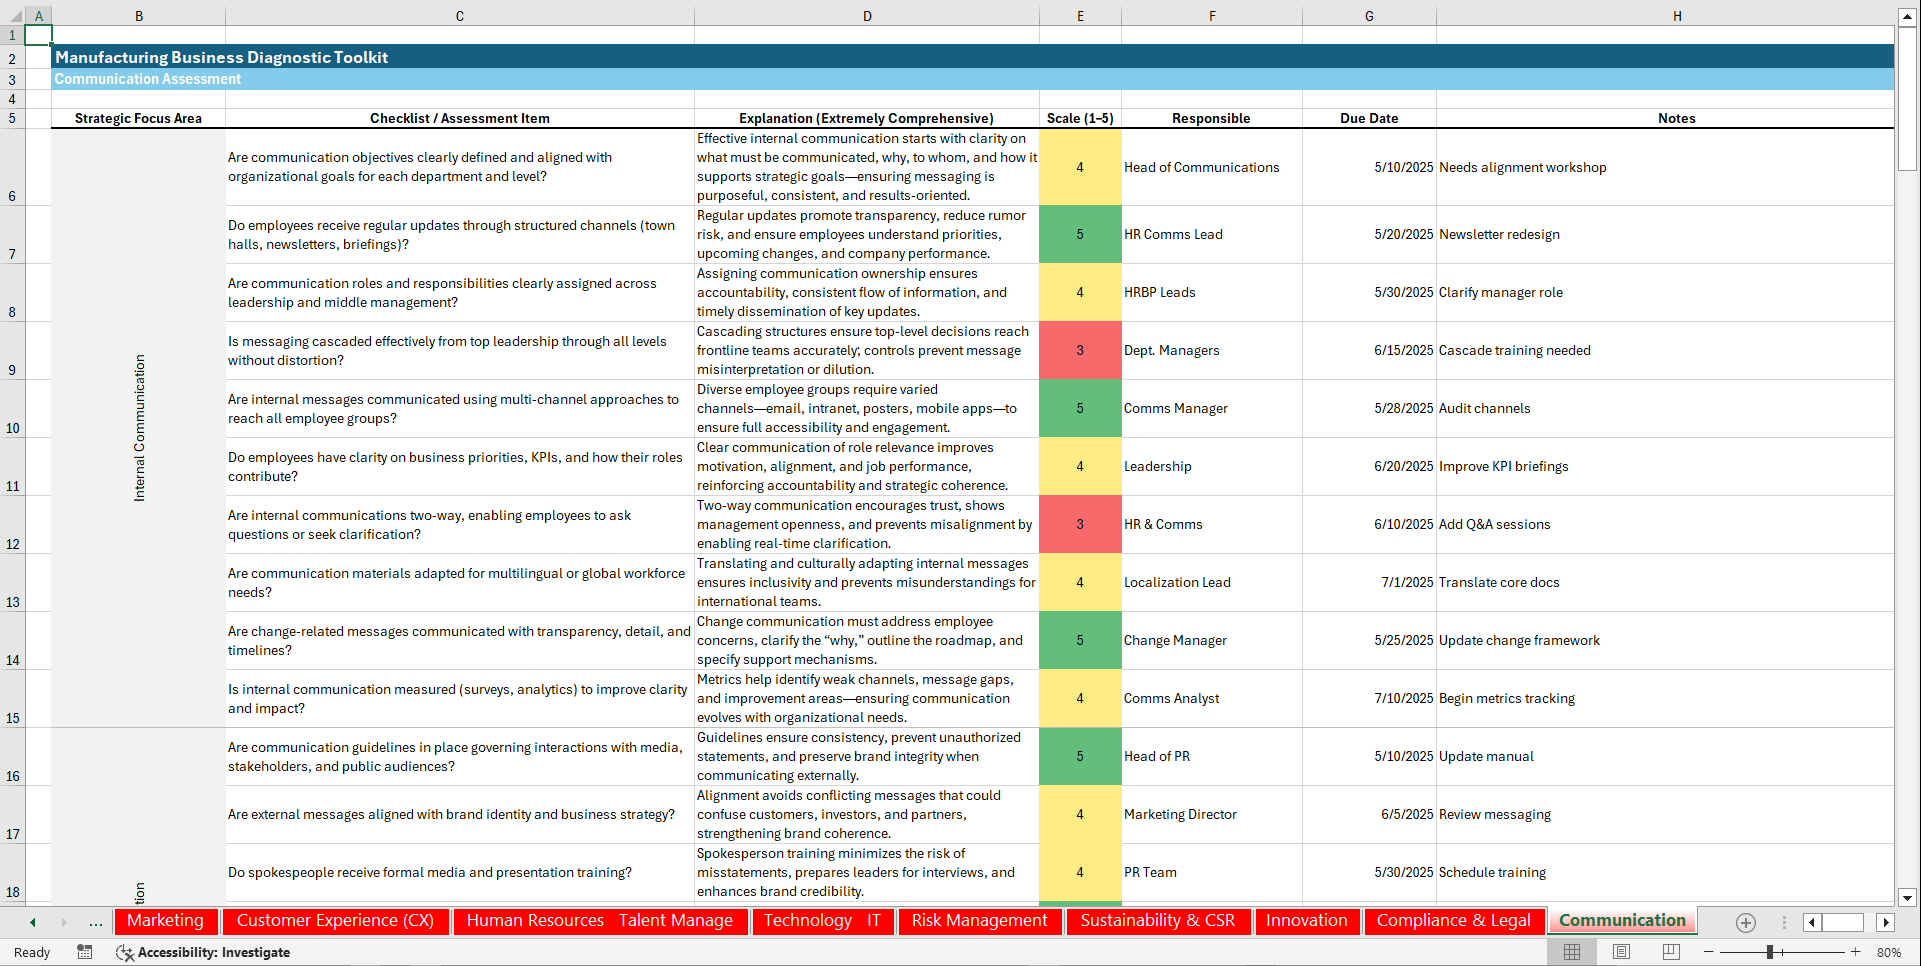Click the macro recording icon near Ready
The height and width of the screenshot is (966, 1921).
point(85,952)
